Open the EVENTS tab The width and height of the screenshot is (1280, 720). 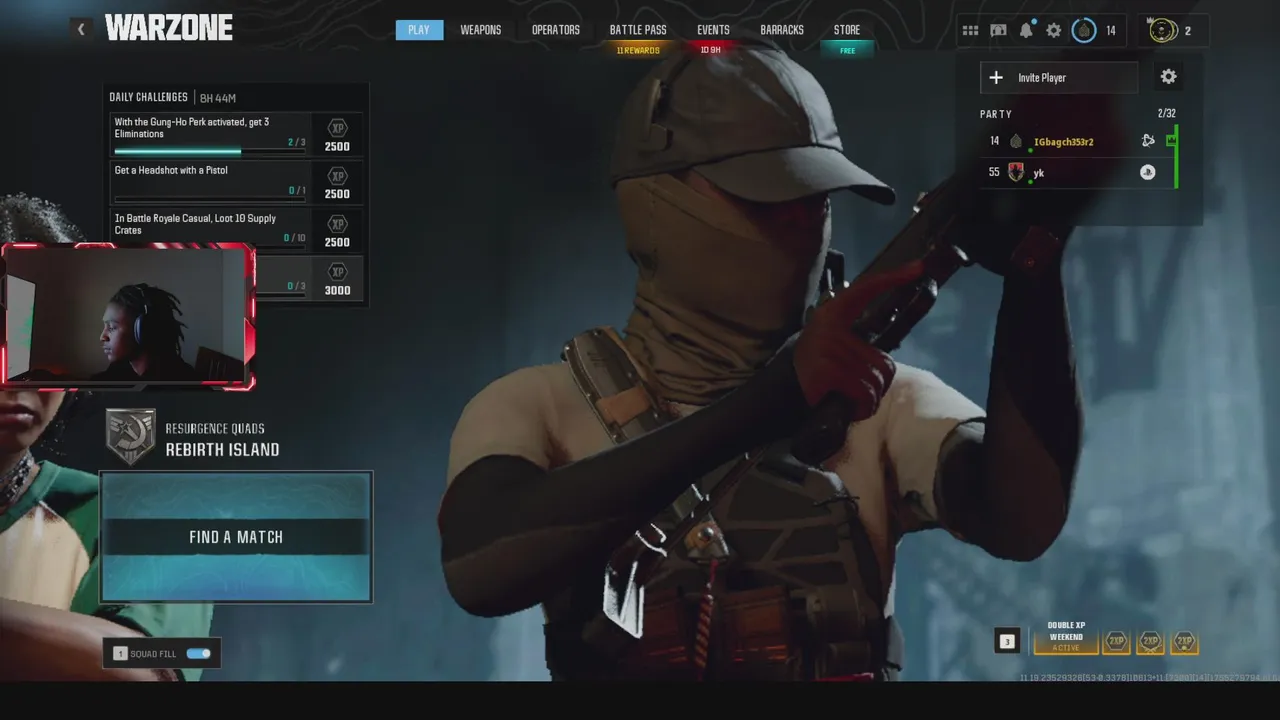click(x=713, y=30)
